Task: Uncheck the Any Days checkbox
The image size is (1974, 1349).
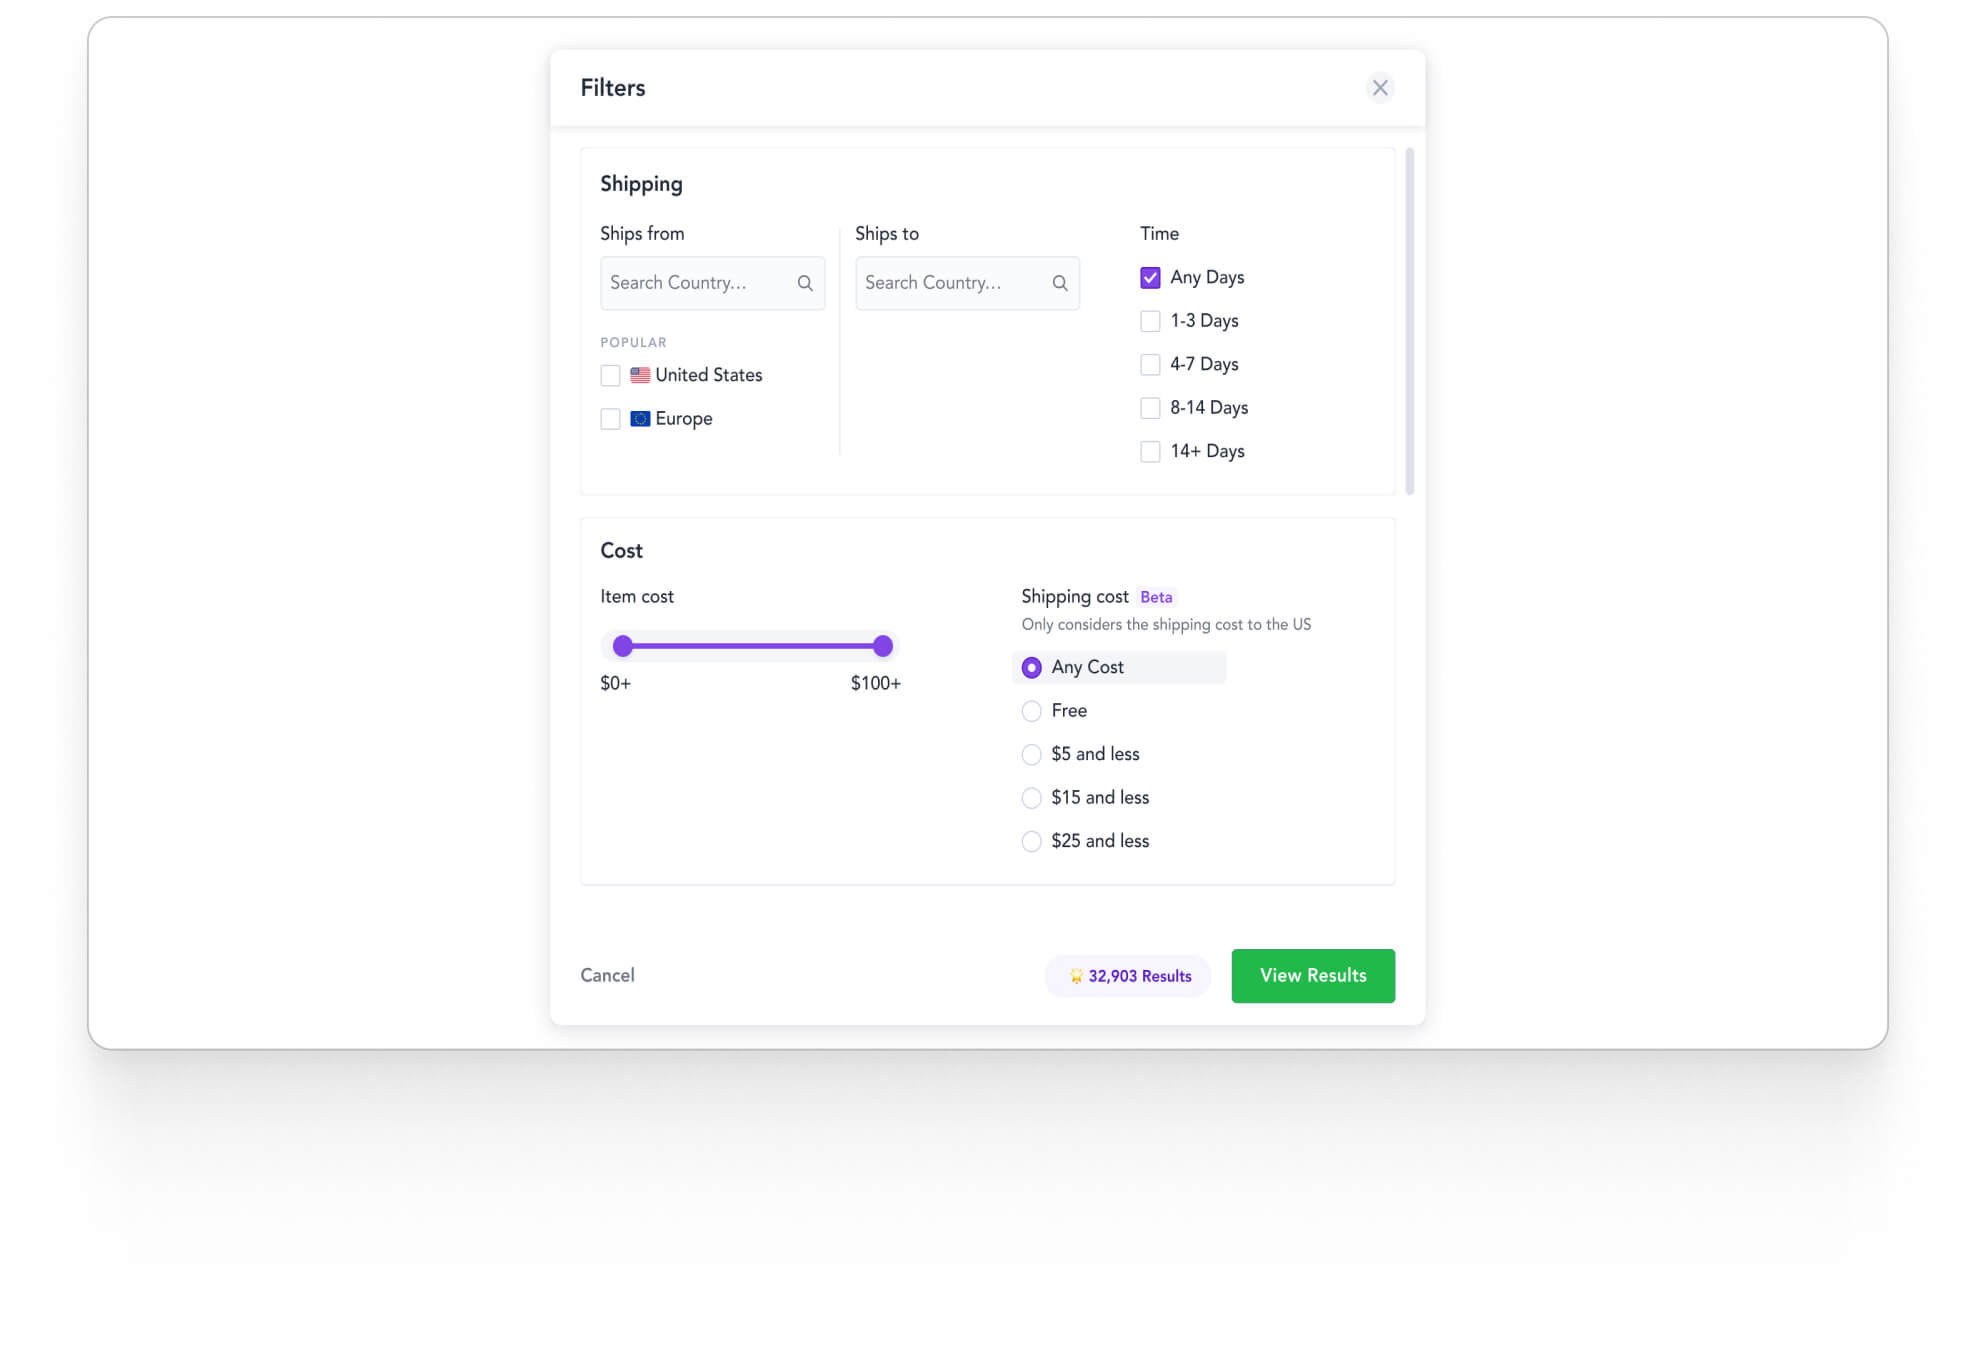Action: [x=1150, y=277]
